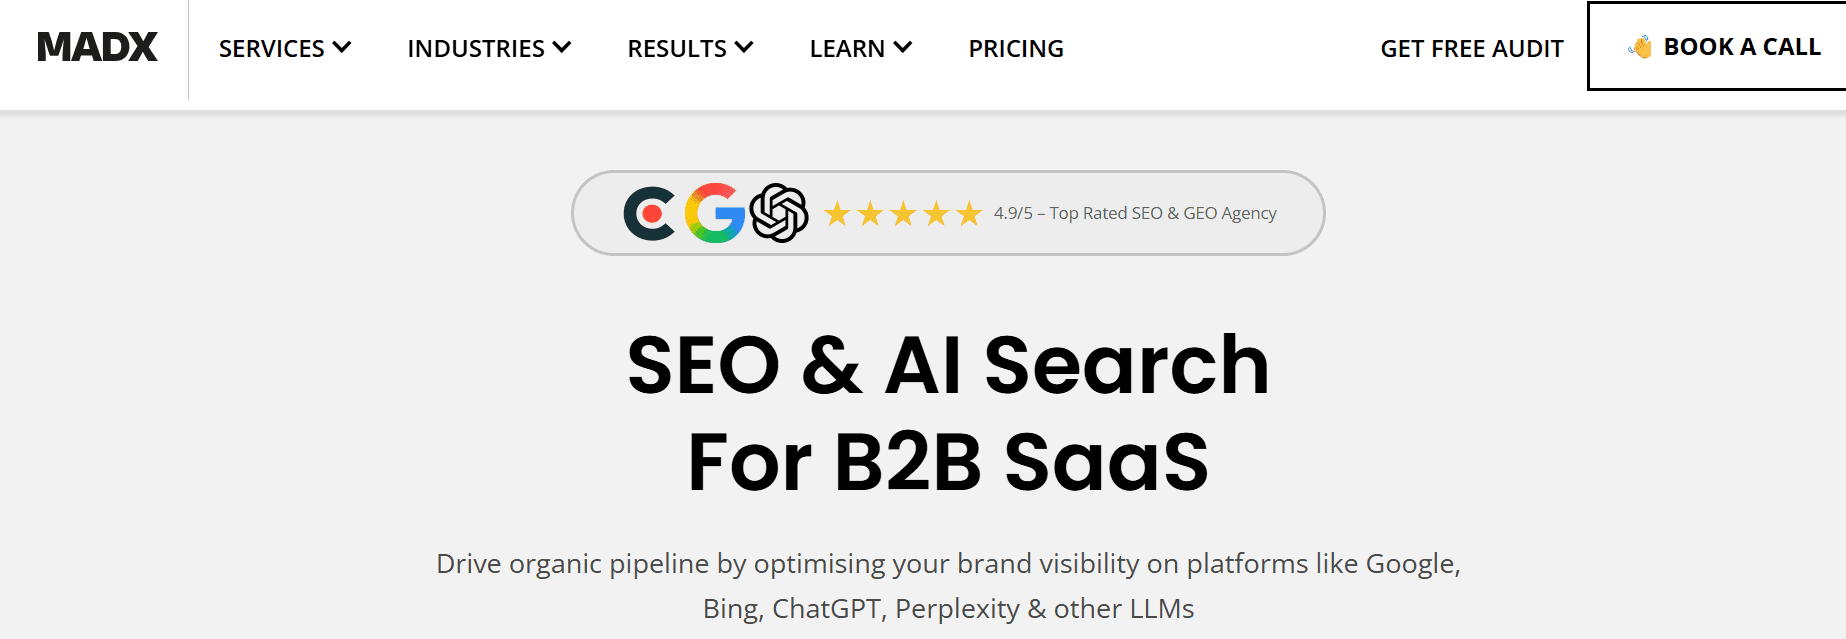1846x639 pixels.
Task: Open the INDUSTRIES dropdown chevron
Action: [x=563, y=47]
